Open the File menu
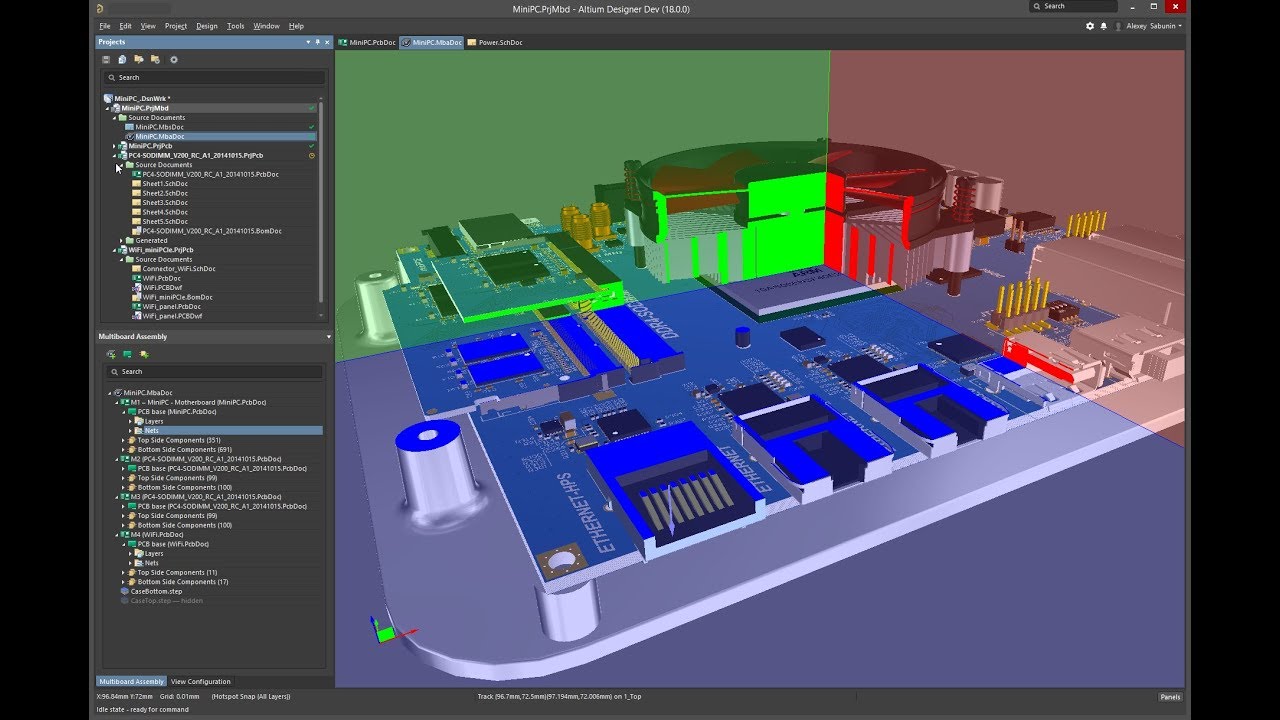 [x=104, y=26]
